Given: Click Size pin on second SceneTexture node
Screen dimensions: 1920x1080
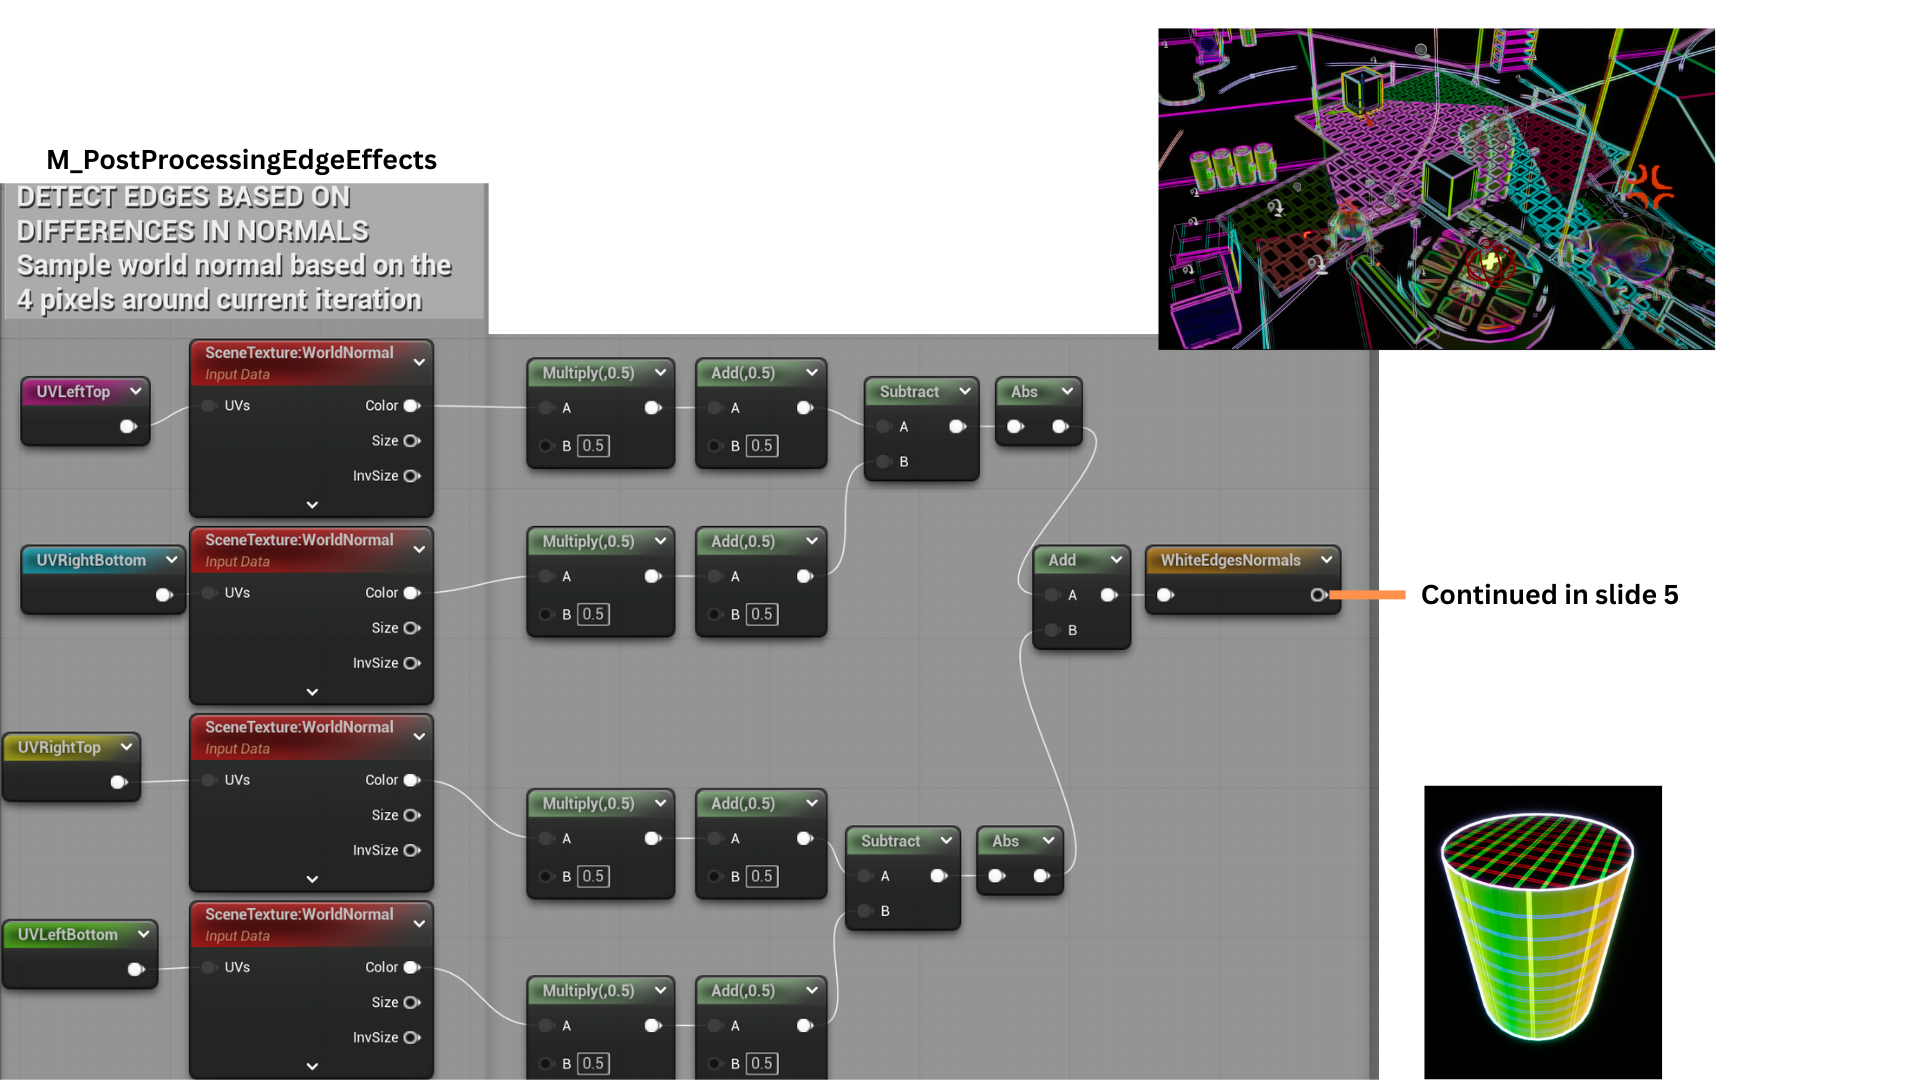Looking at the screenshot, I should click(x=411, y=628).
